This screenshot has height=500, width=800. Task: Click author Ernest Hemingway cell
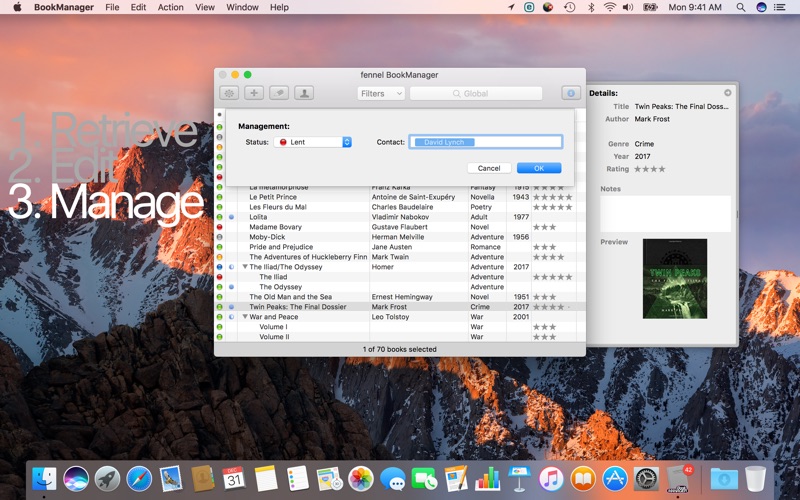click(402, 297)
